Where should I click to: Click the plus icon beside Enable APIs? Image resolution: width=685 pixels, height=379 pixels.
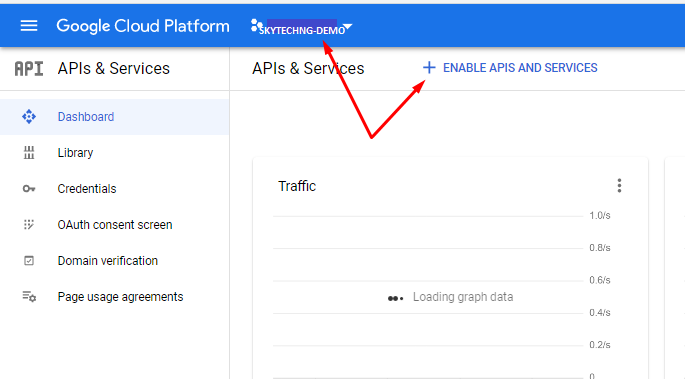click(x=429, y=67)
